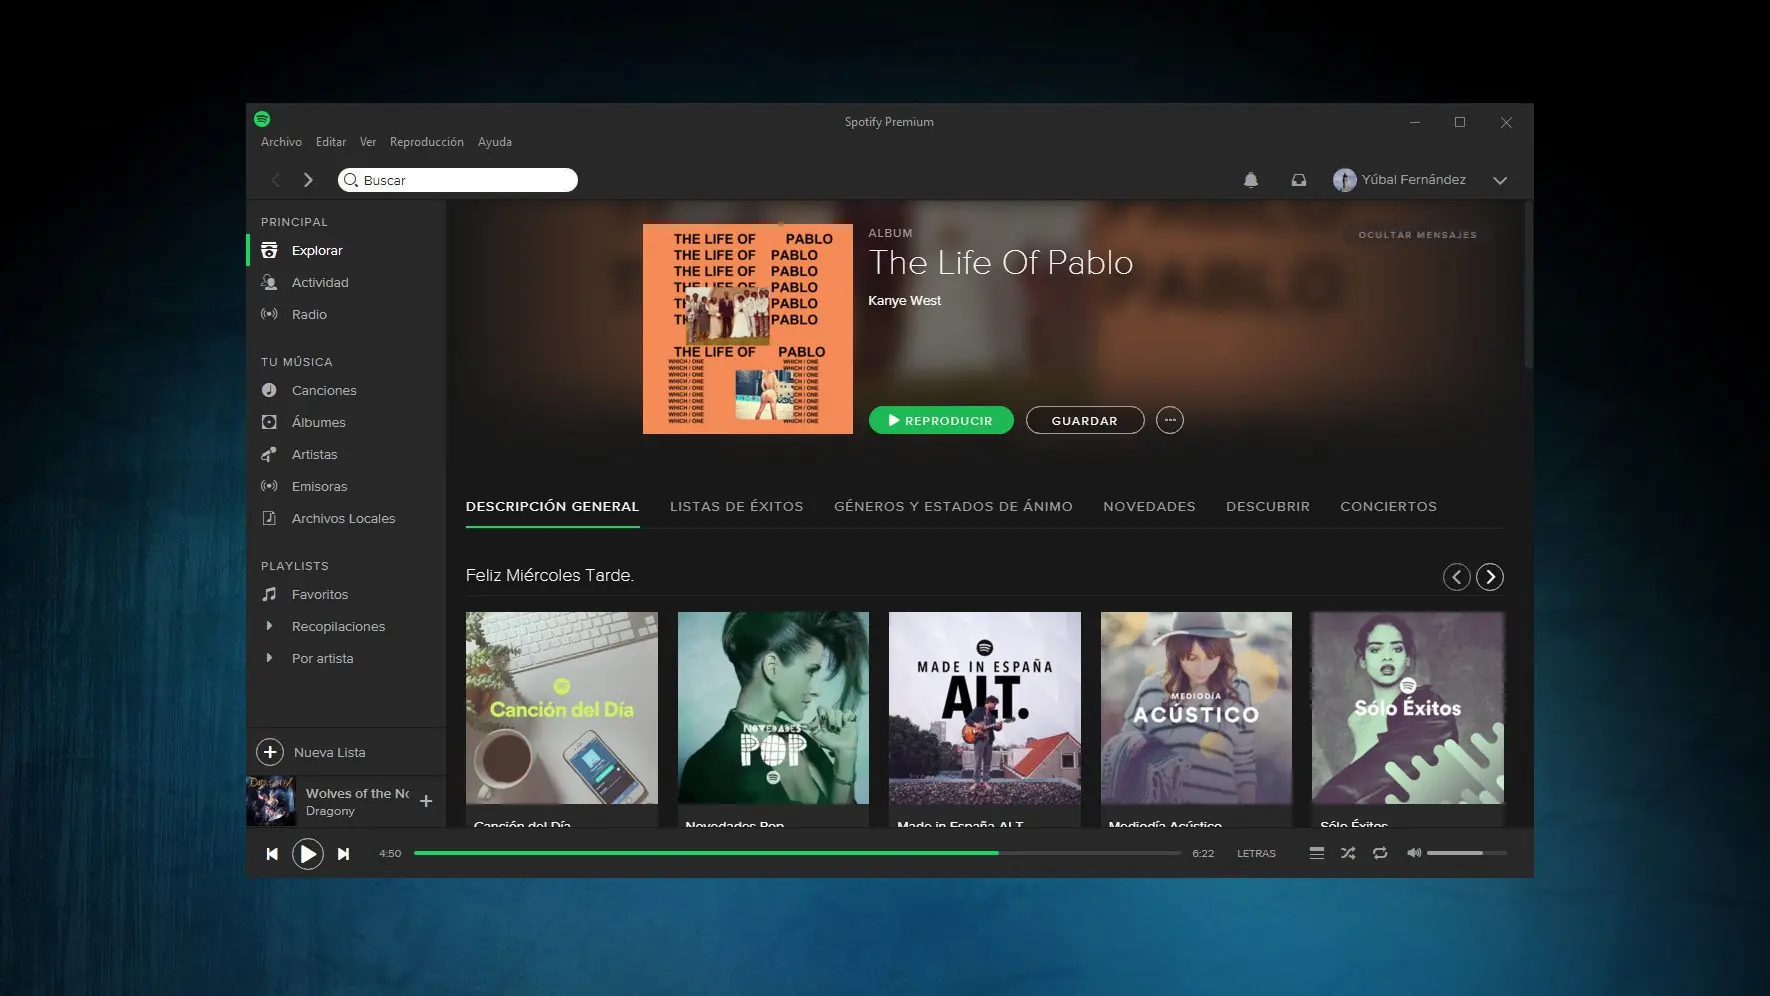Expand the Recopilaciones playlists group
The height and width of the screenshot is (996, 1770).
(338, 626)
